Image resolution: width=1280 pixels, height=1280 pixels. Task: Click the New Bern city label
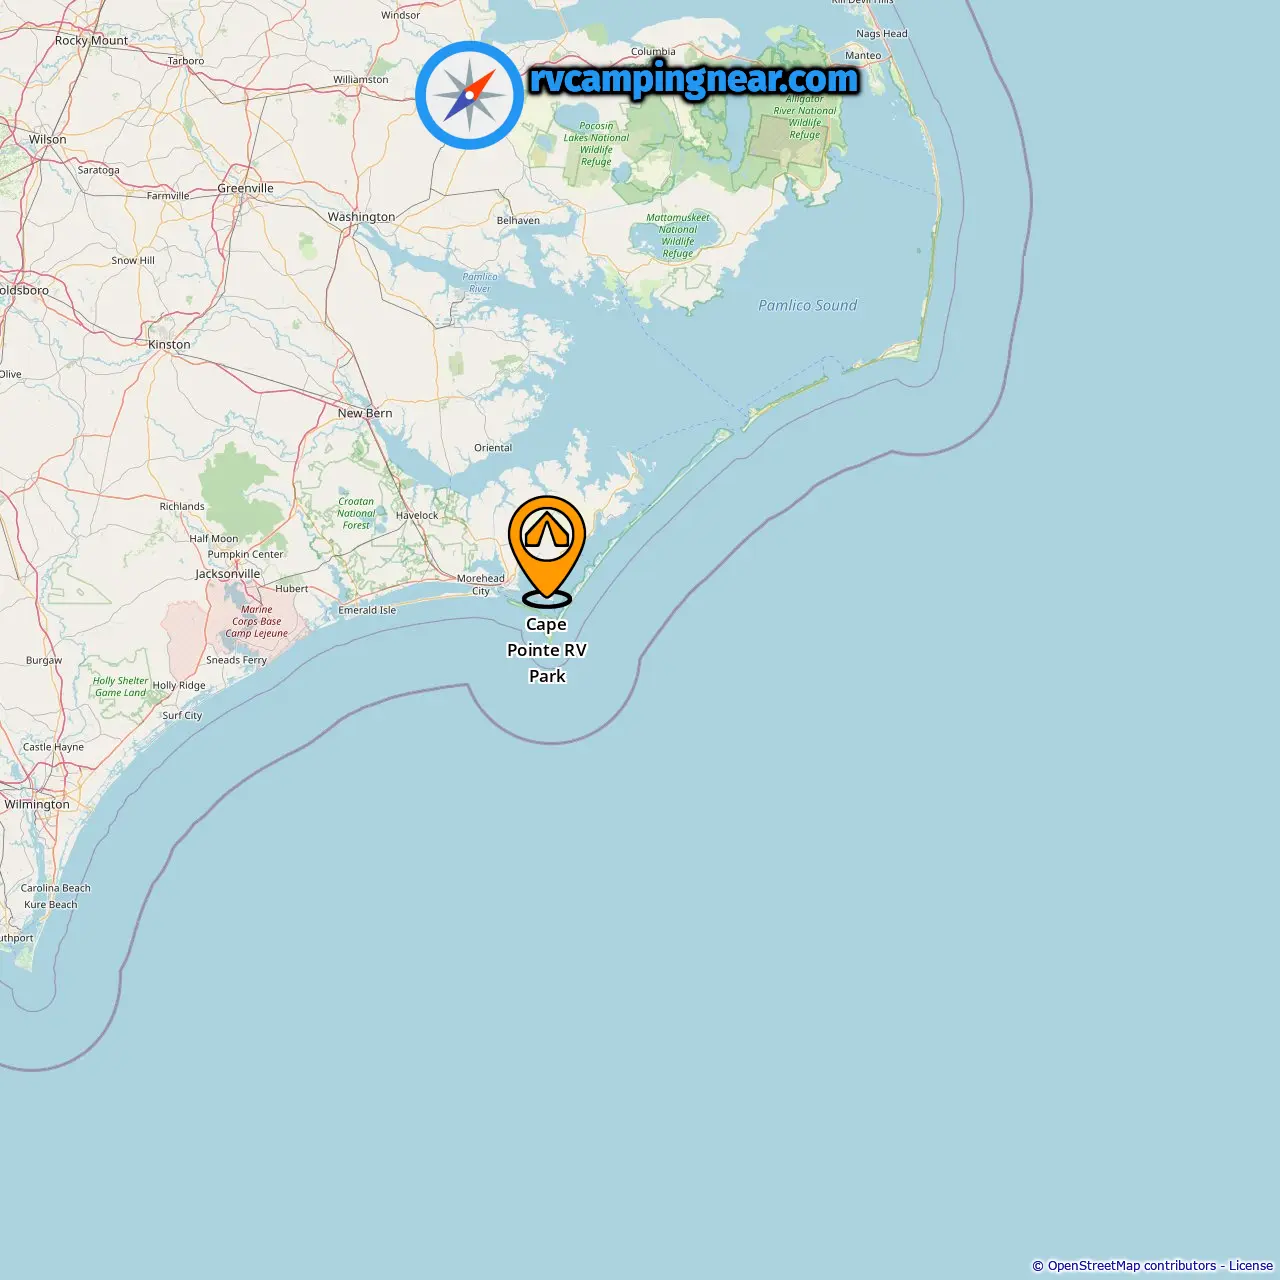pos(365,413)
